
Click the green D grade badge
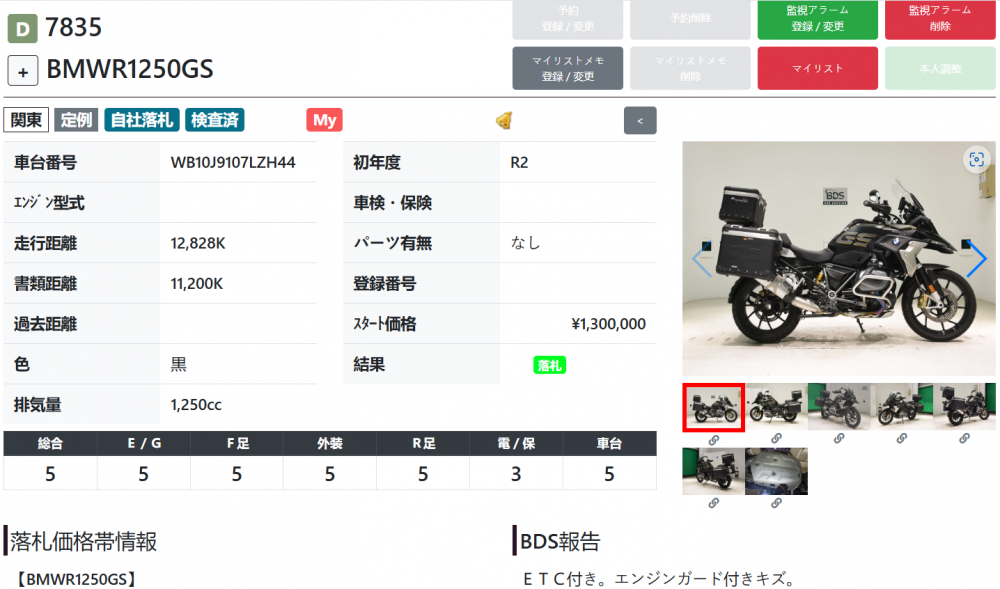click(22, 28)
